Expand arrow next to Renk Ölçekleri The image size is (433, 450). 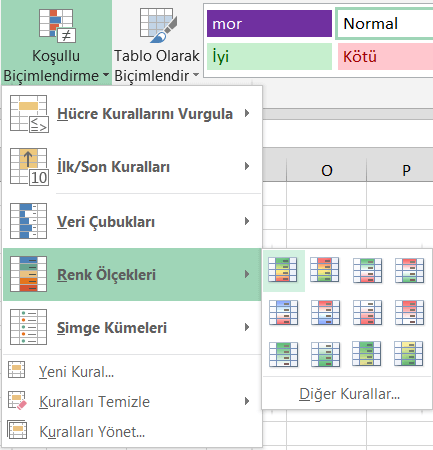[x=247, y=274]
